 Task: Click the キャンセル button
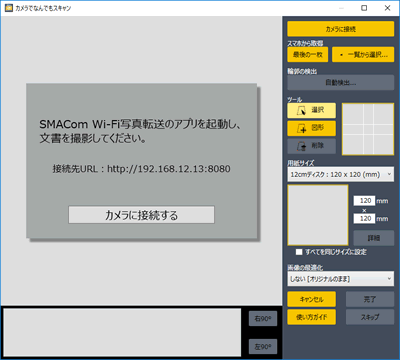pyautogui.click(x=311, y=299)
